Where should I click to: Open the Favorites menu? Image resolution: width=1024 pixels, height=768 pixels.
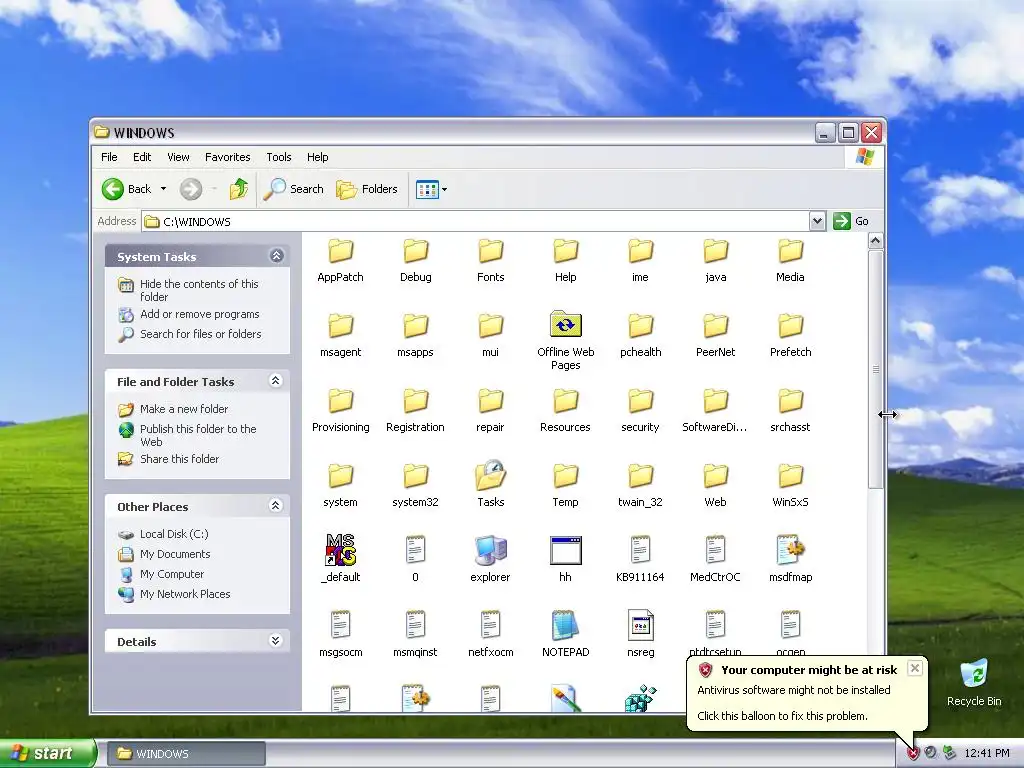tap(227, 157)
